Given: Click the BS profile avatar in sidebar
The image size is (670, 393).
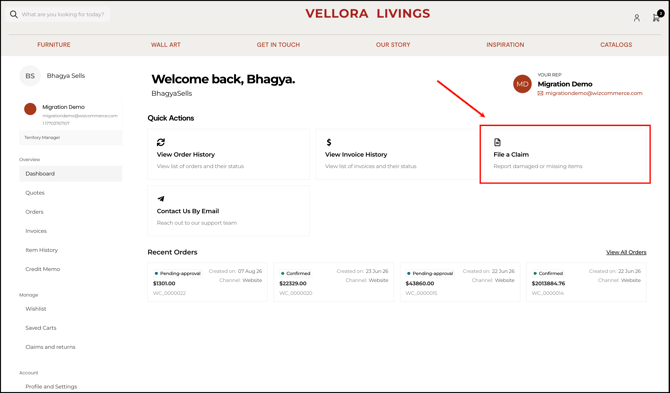Looking at the screenshot, I should pos(30,76).
